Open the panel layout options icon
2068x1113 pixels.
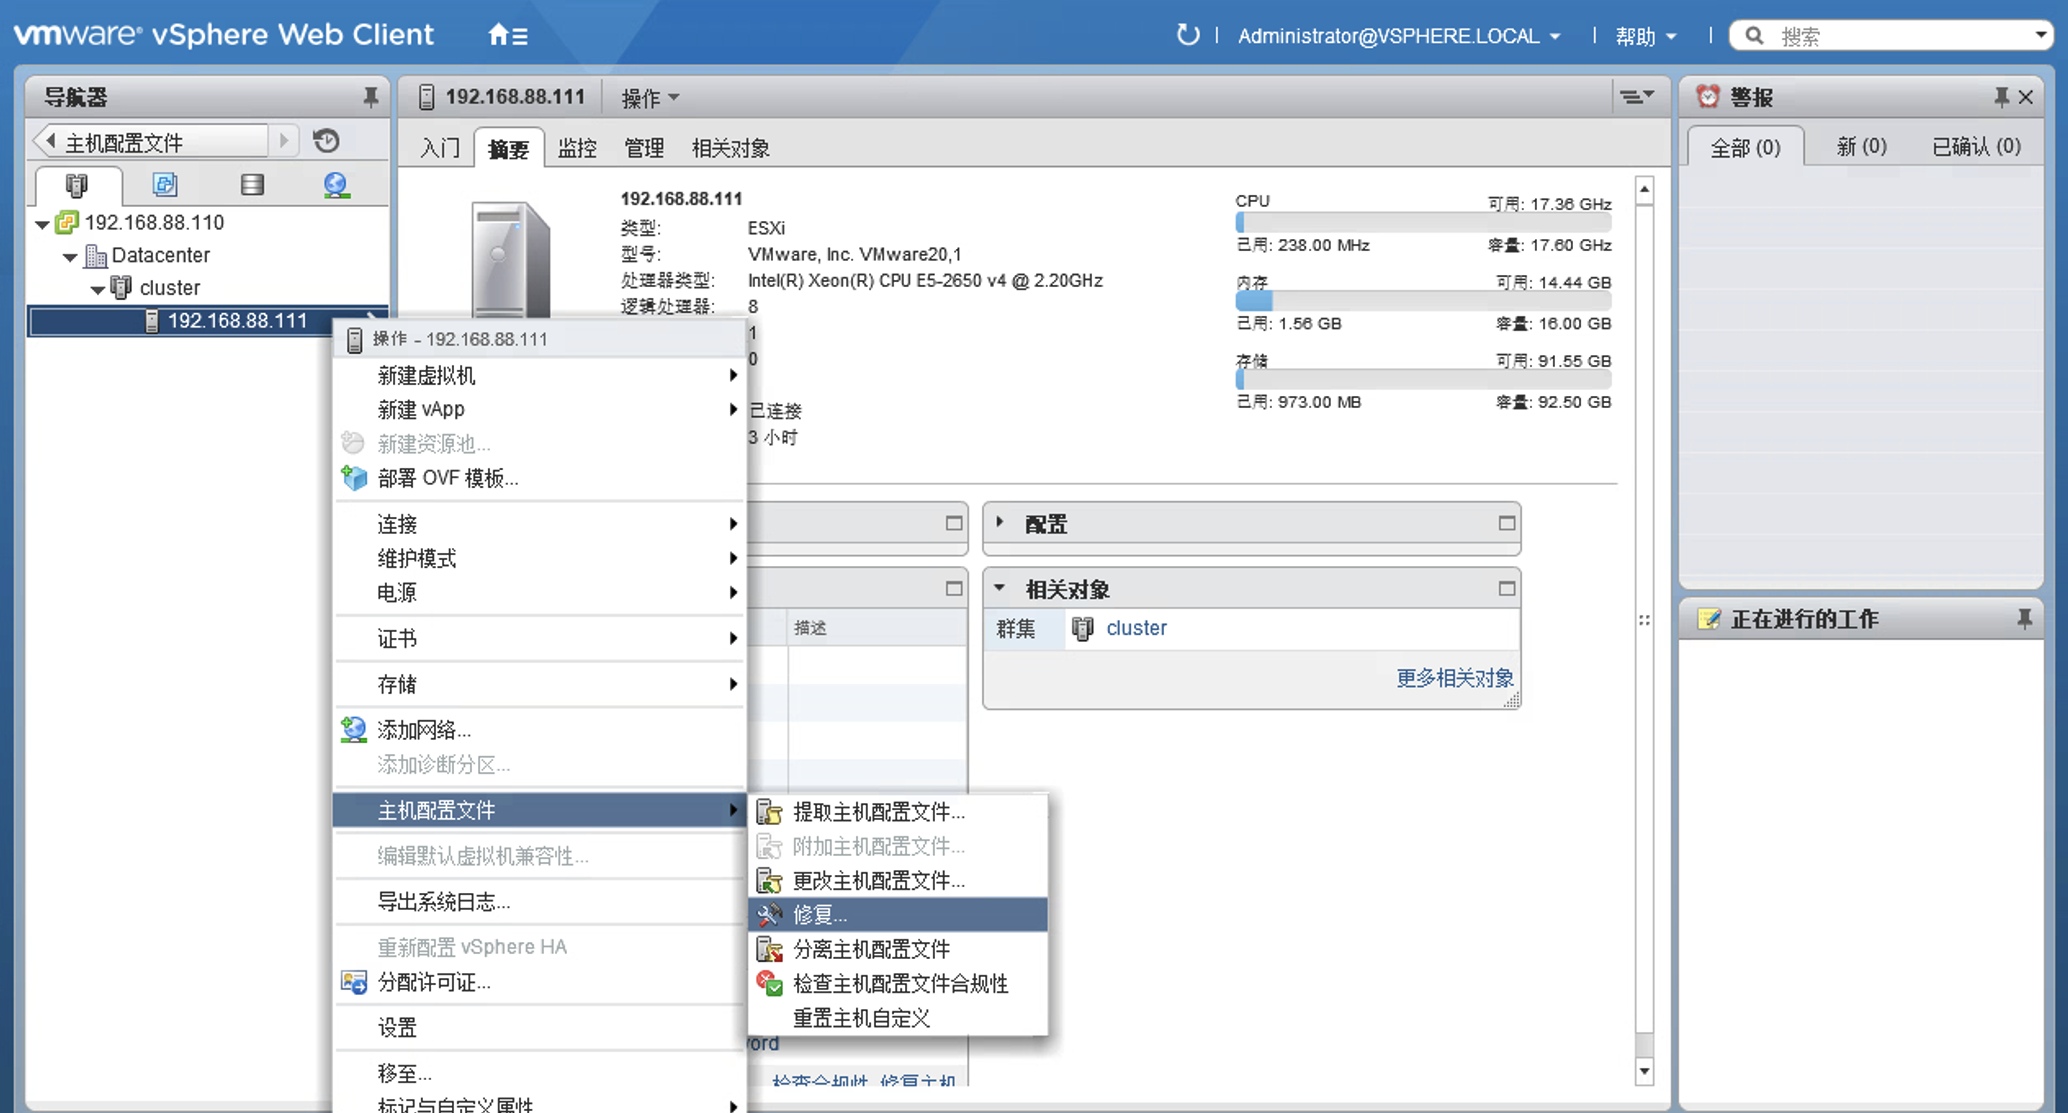point(1637,97)
